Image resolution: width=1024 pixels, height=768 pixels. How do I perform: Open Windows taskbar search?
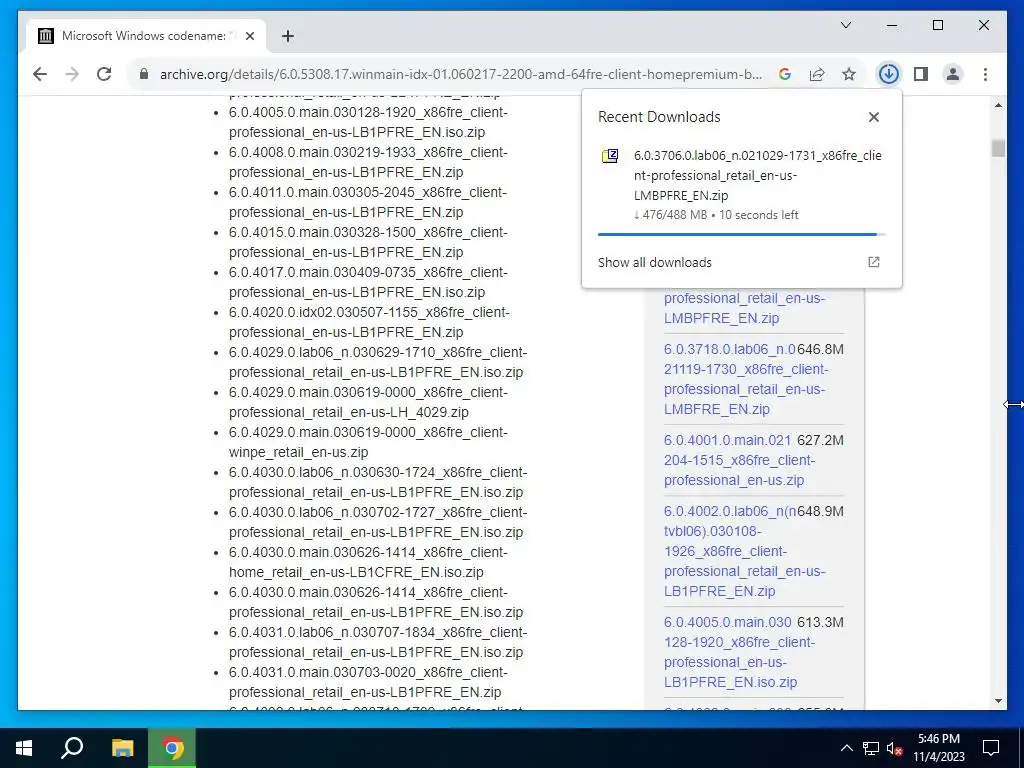(72, 748)
